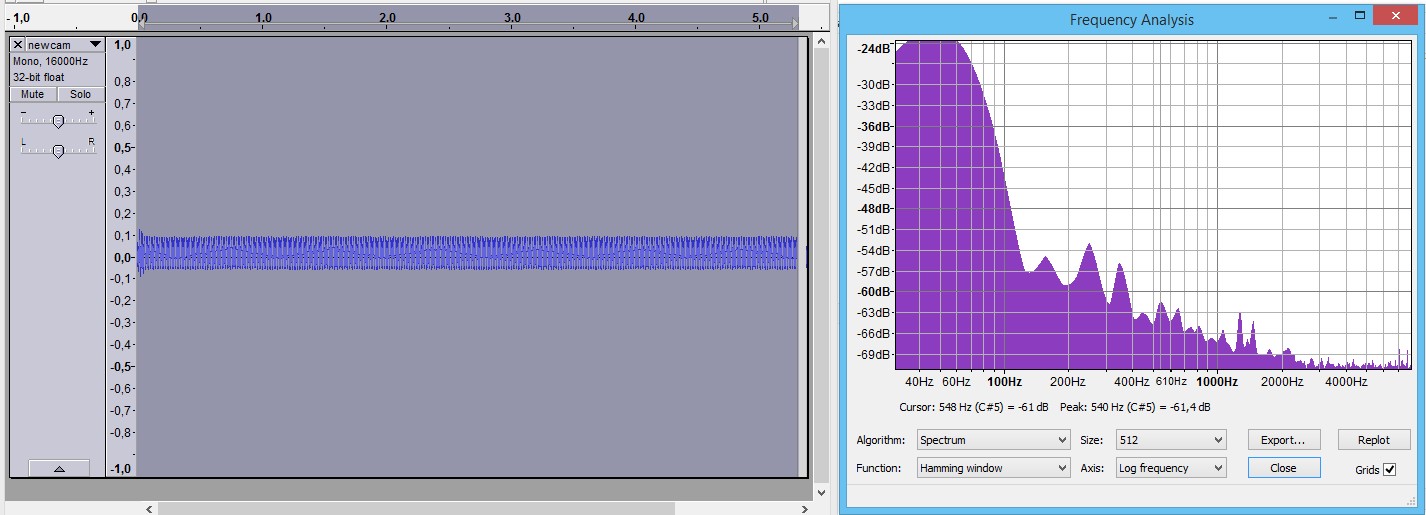
Task: Mute the newcam track
Action: [33, 94]
